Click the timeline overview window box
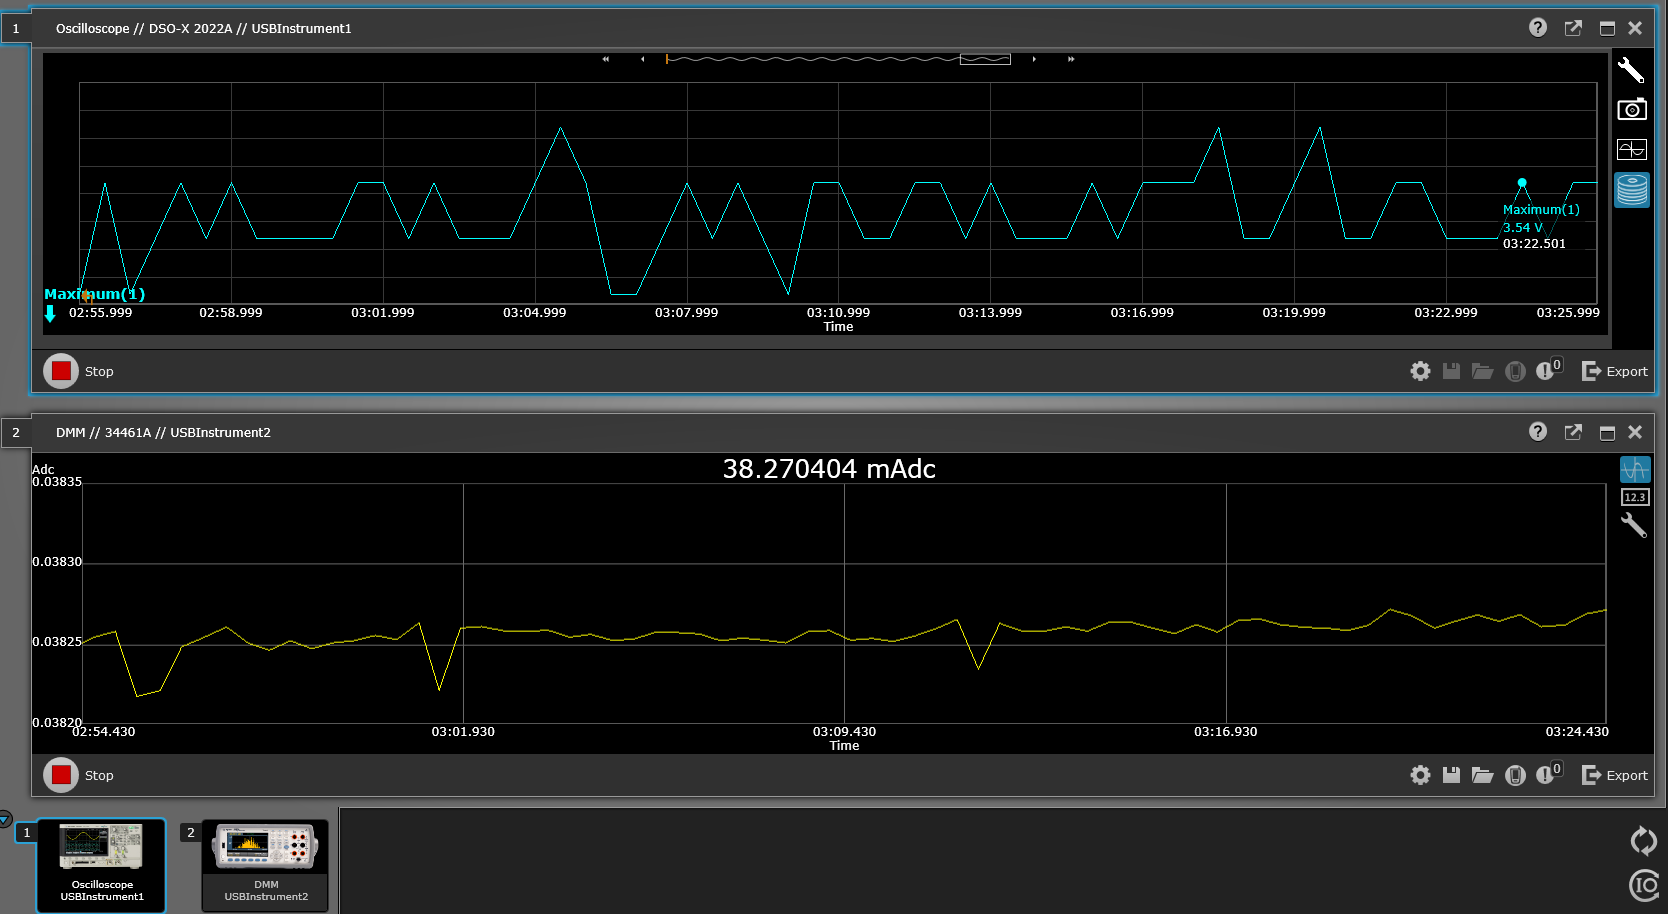Viewport: 1676px width, 916px height. click(x=985, y=59)
